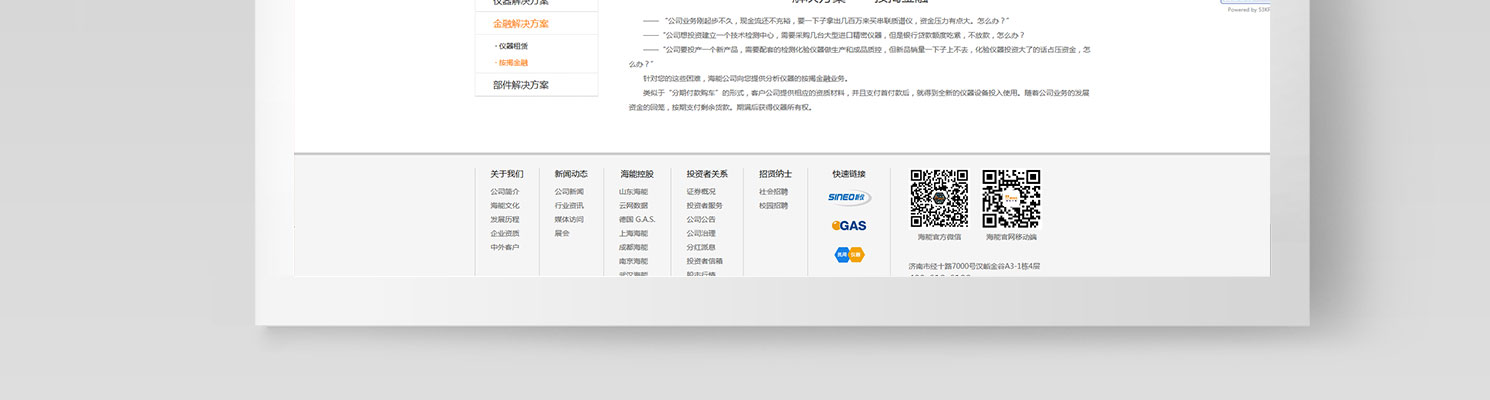Click 关于我们 footer heading
Image resolution: width=1490 pixels, height=400 pixels.
(x=507, y=174)
